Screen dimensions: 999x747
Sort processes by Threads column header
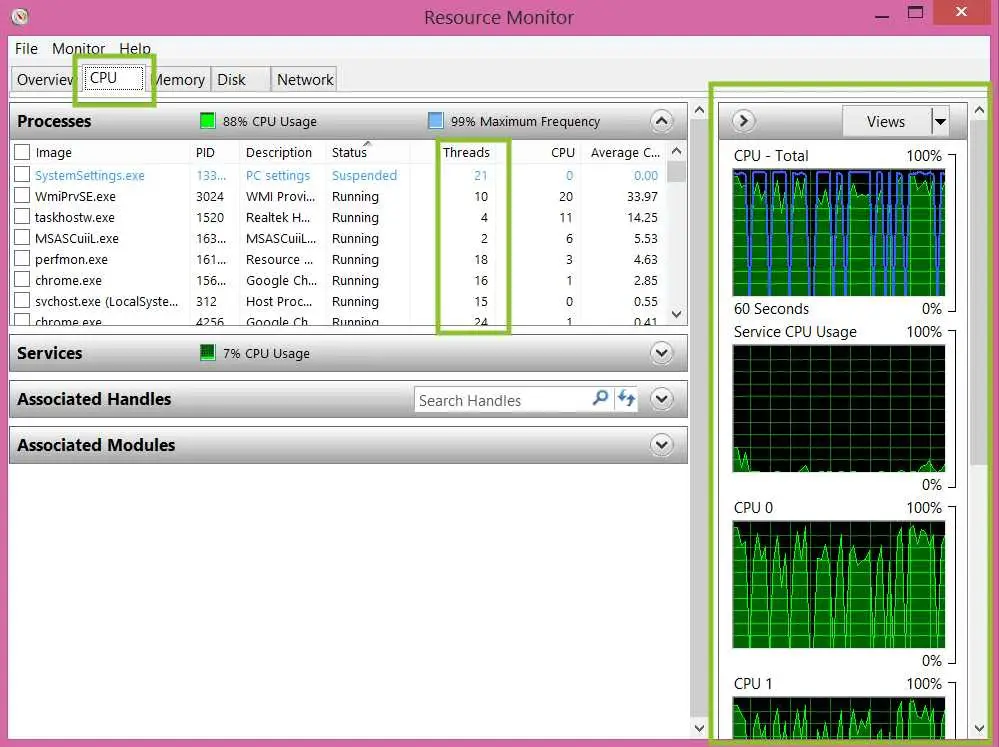466,152
